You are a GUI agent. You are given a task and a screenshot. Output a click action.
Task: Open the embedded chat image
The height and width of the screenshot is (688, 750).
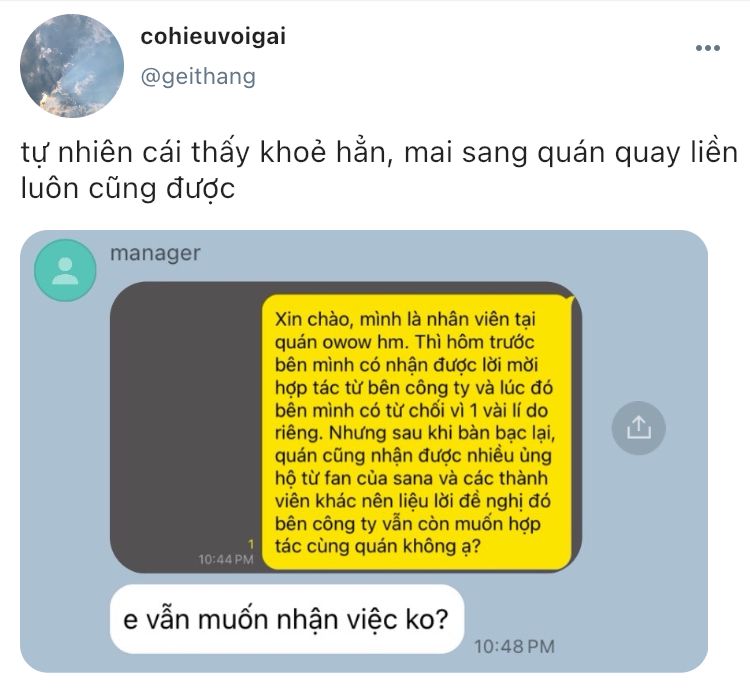coord(364,451)
